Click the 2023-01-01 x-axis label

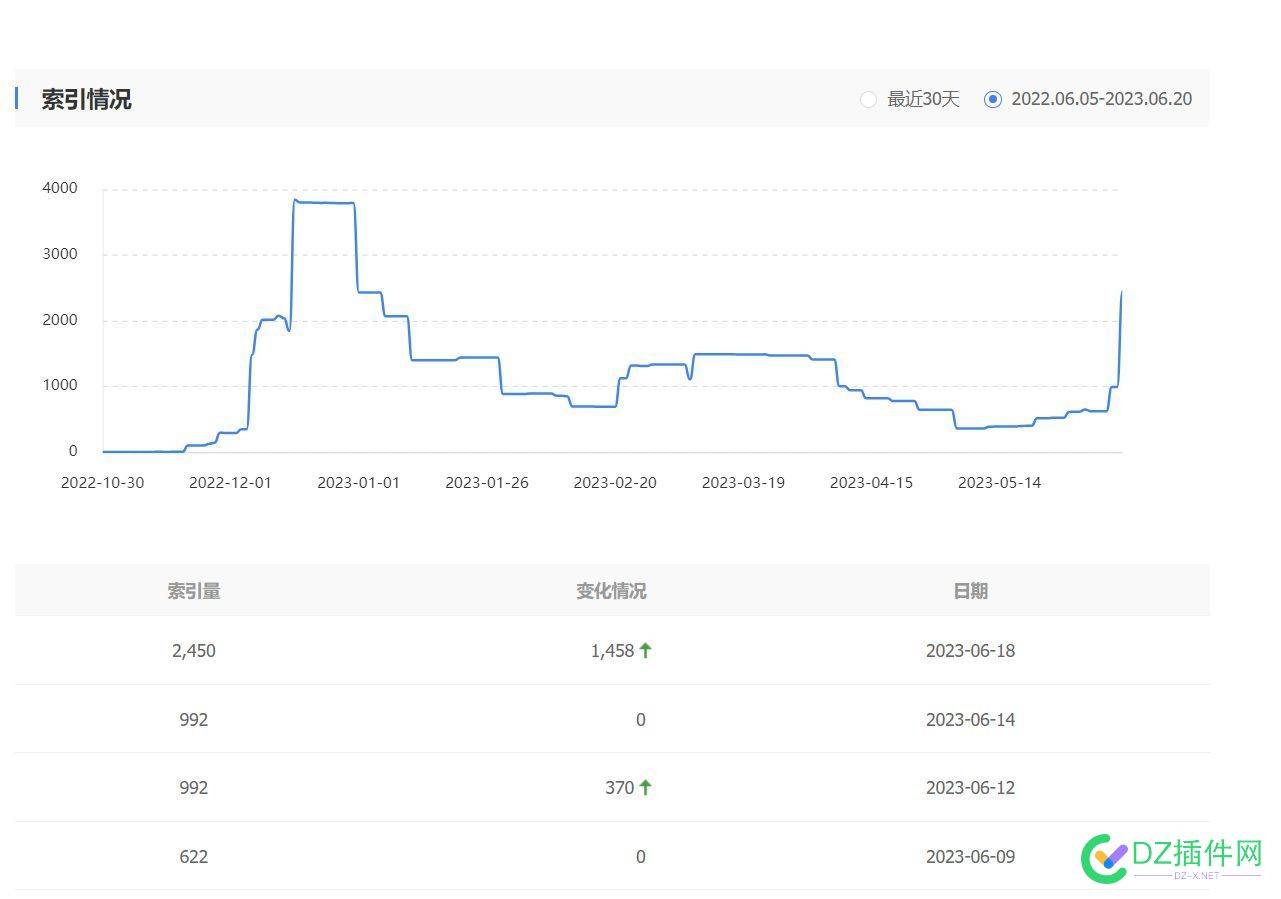coord(358,483)
